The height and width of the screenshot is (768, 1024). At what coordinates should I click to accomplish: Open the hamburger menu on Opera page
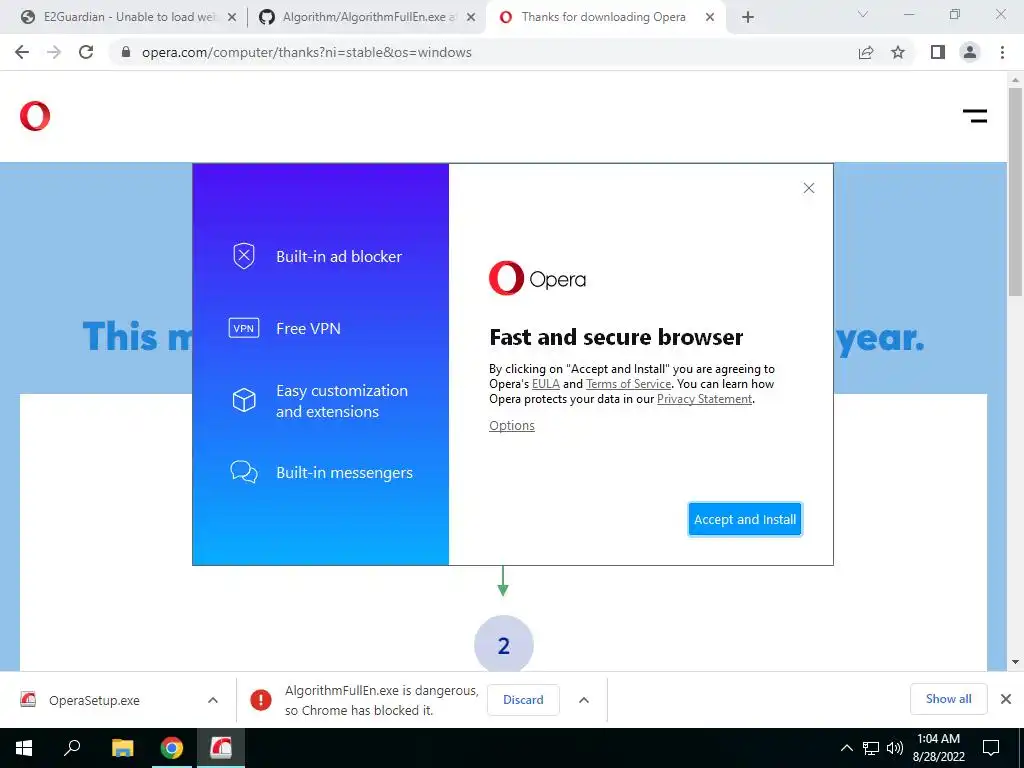pyautogui.click(x=974, y=116)
